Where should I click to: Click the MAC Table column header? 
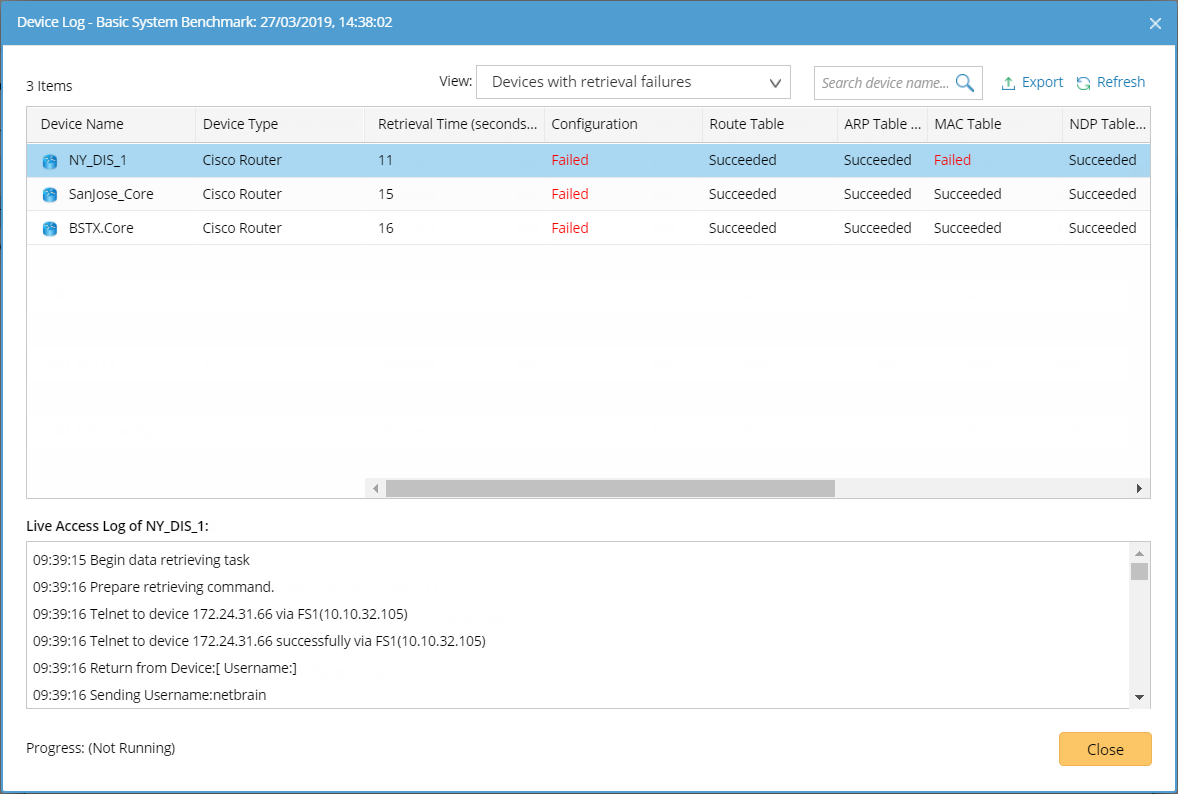[967, 124]
